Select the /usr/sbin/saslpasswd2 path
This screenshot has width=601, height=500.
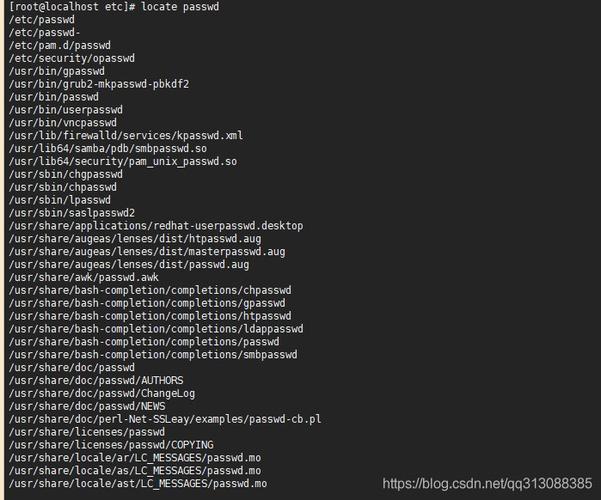click(x=72, y=213)
